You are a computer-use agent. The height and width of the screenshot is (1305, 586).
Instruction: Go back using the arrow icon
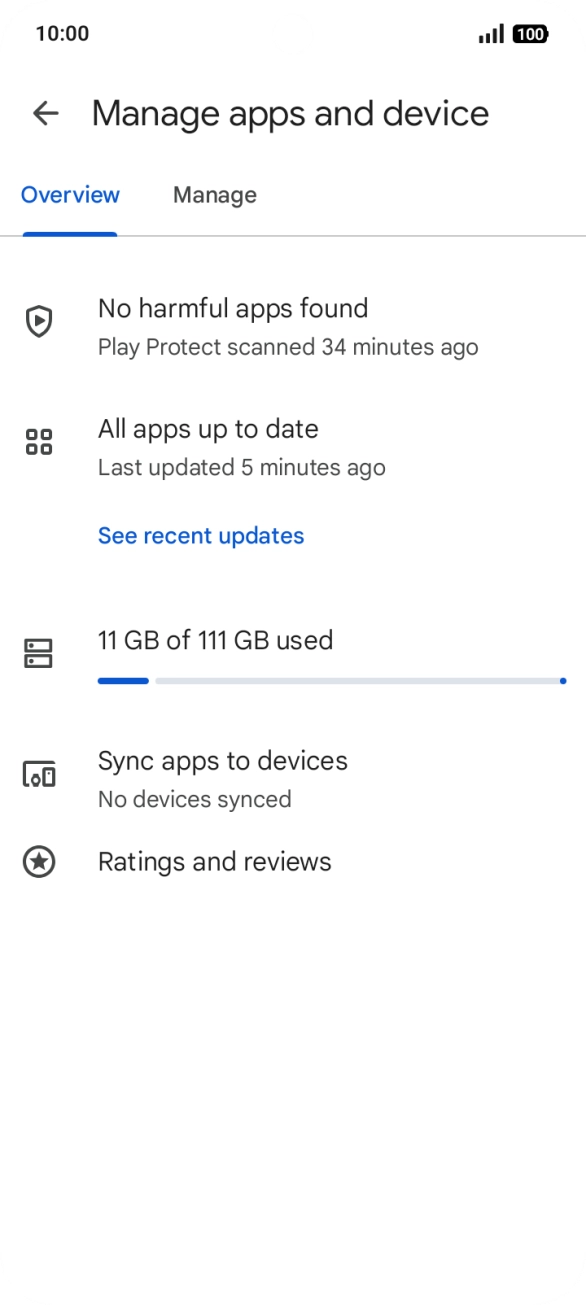tap(45, 113)
